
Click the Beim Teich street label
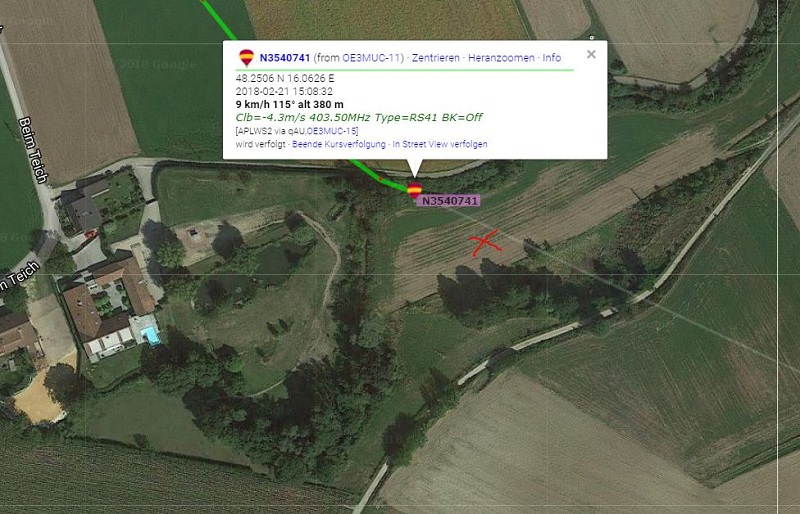tap(33, 150)
